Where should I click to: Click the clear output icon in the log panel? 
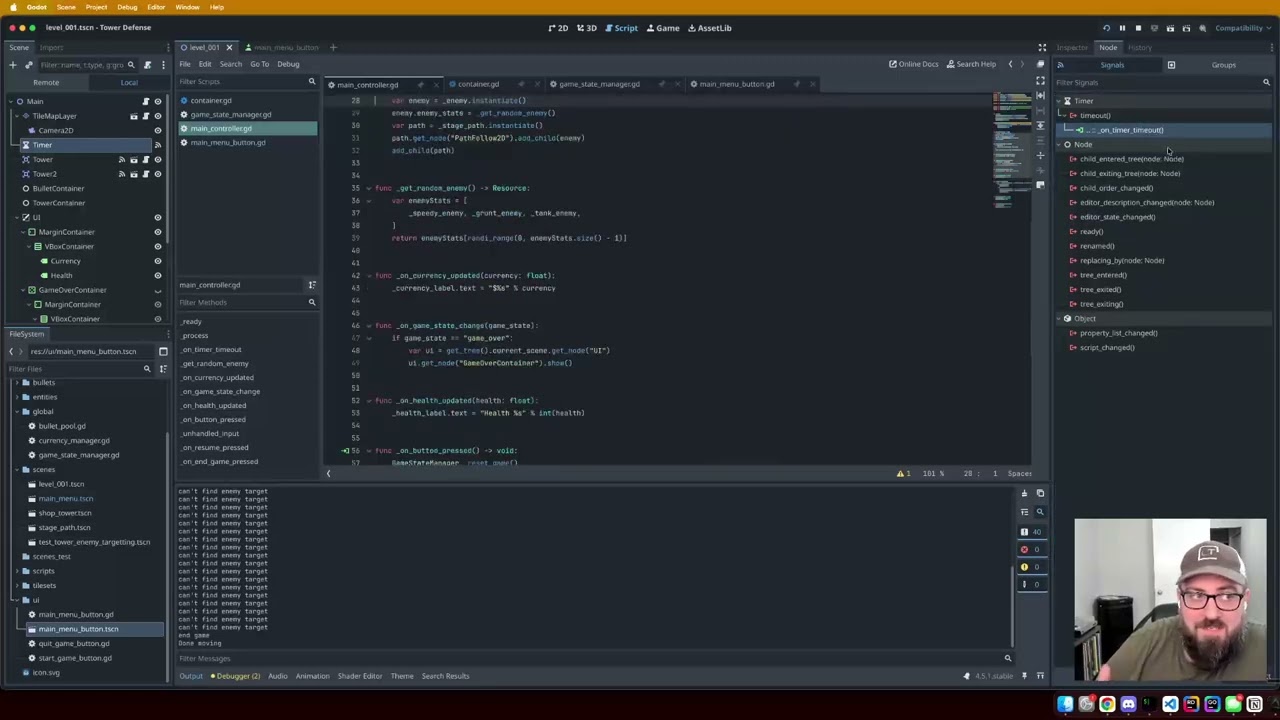tap(1024, 494)
